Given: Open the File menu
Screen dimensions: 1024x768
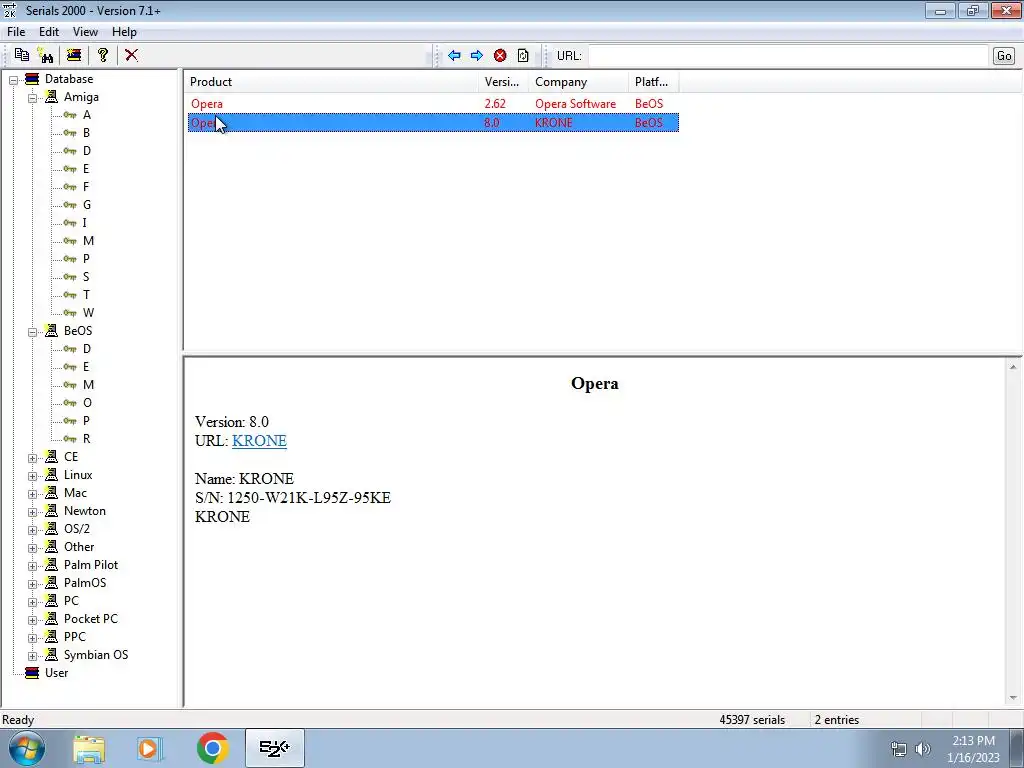Looking at the screenshot, I should point(16,32).
